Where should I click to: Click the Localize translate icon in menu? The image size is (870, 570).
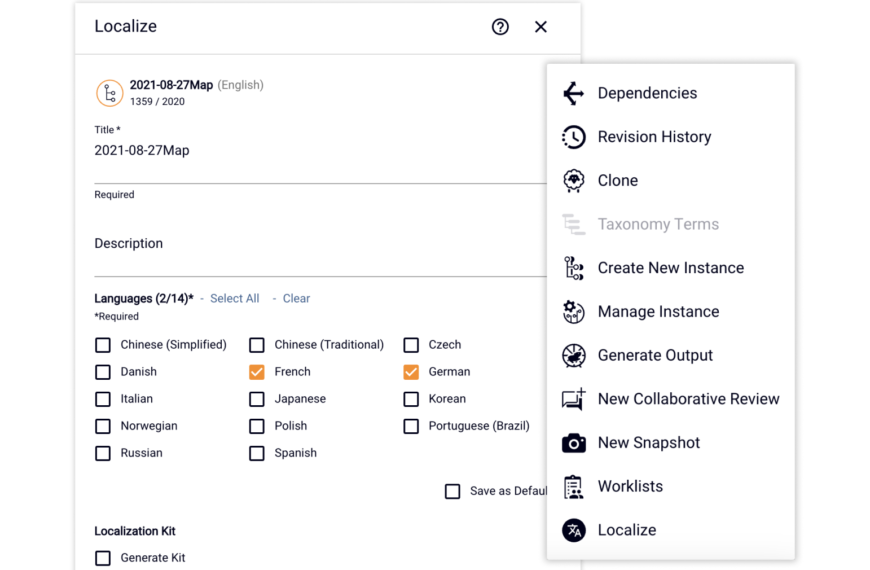(573, 531)
